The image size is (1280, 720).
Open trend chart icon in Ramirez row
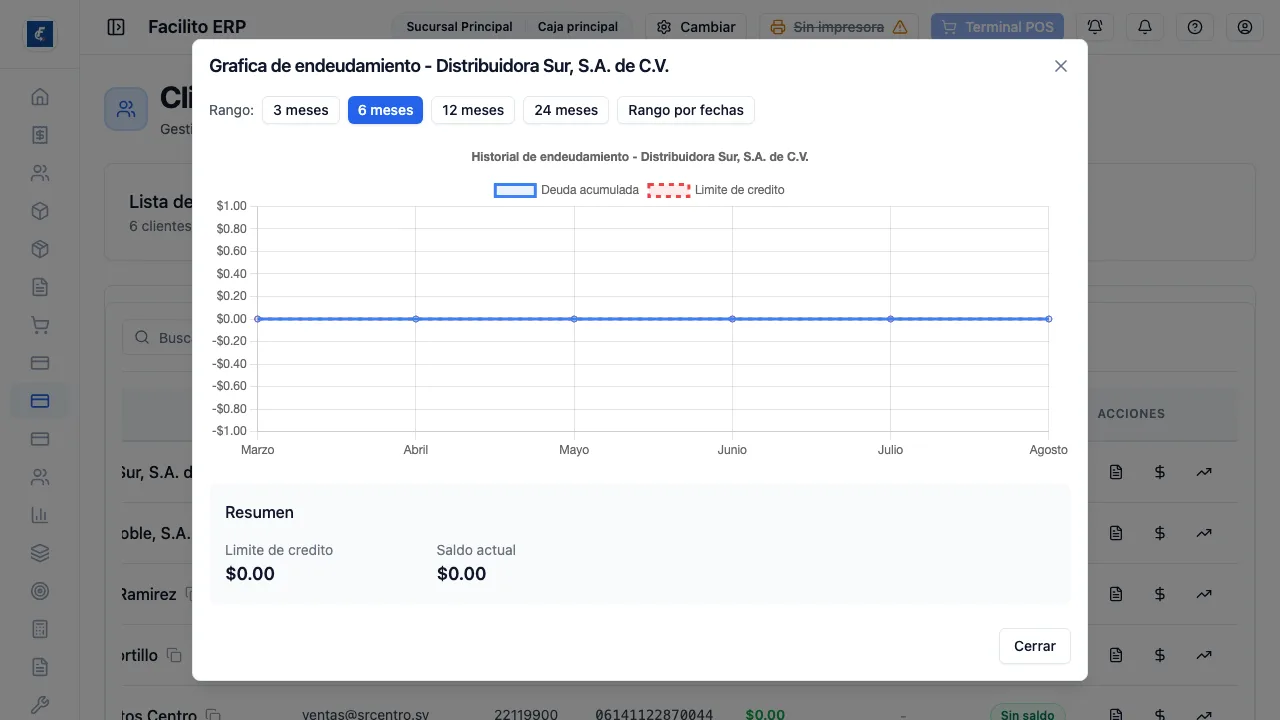tap(1204, 594)
